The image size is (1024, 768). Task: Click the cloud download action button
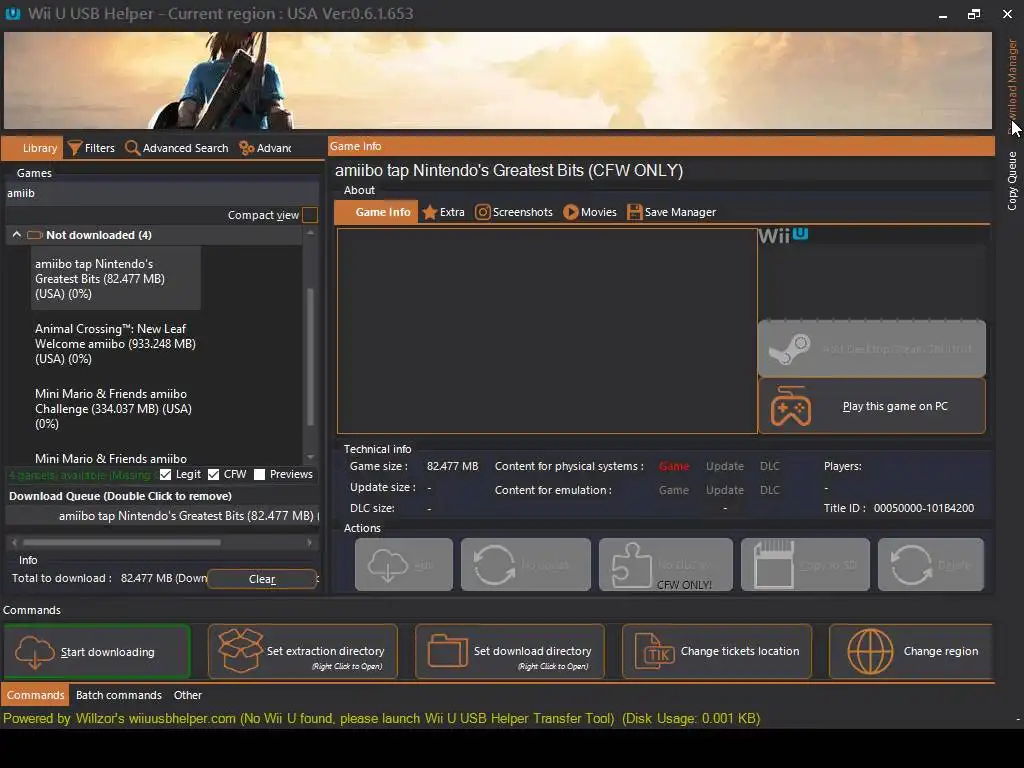click(x=404, y=565)
